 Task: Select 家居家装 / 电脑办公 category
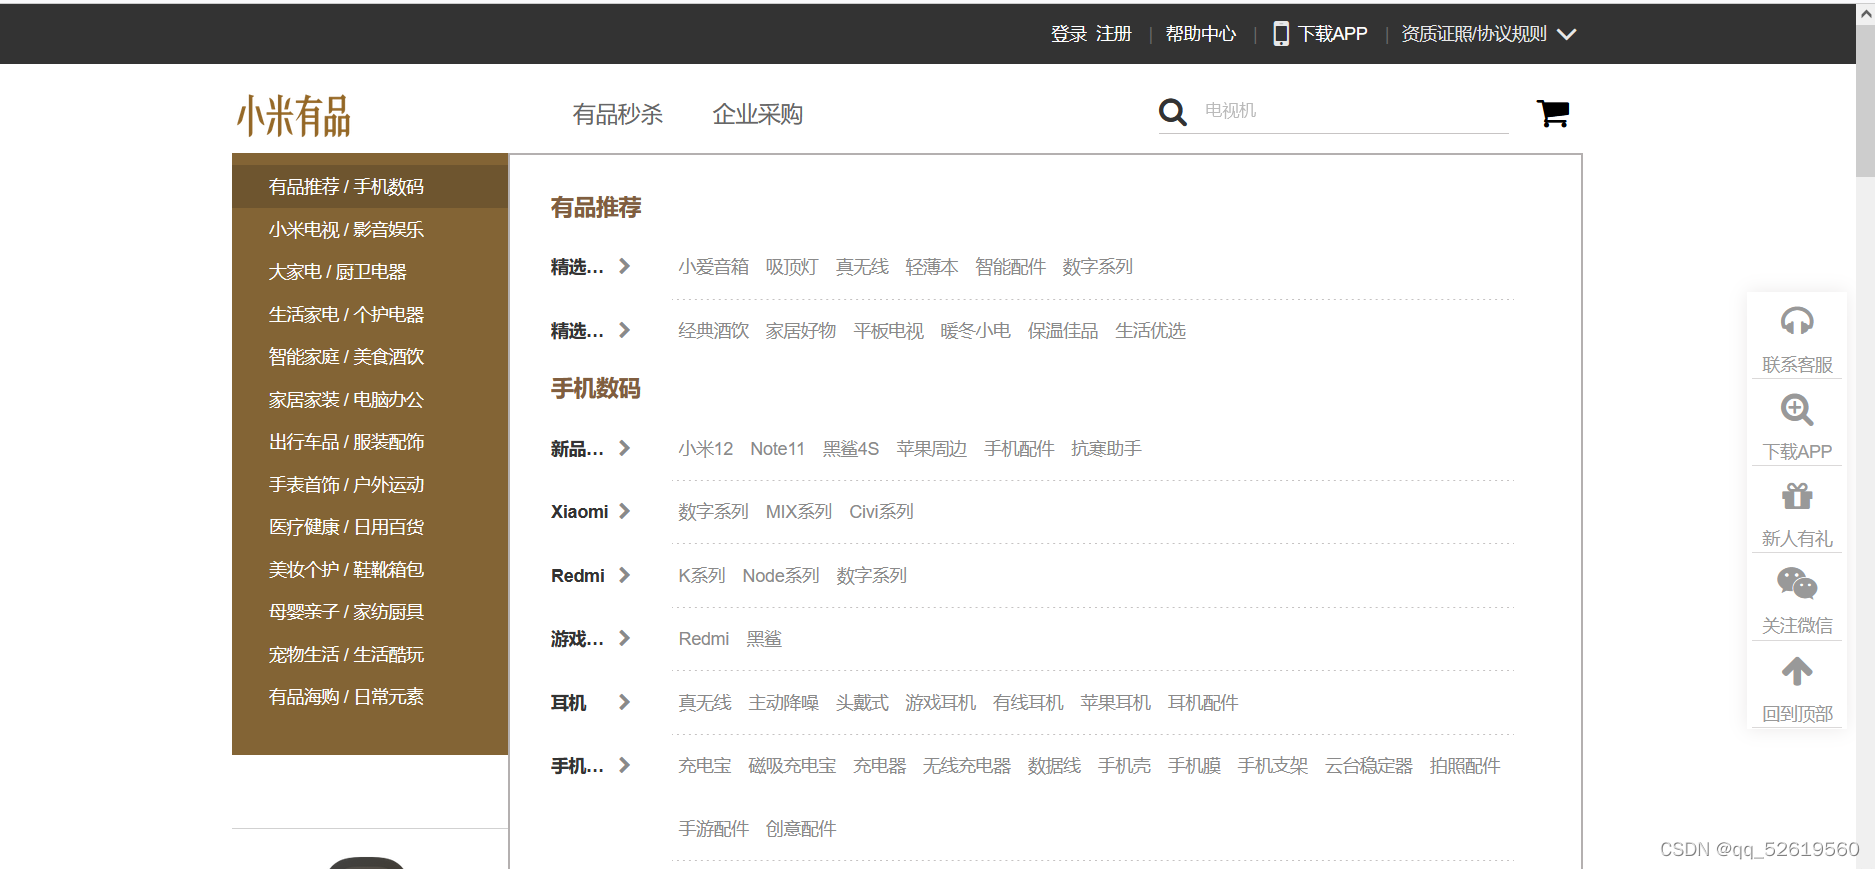(x=370, y=399)
